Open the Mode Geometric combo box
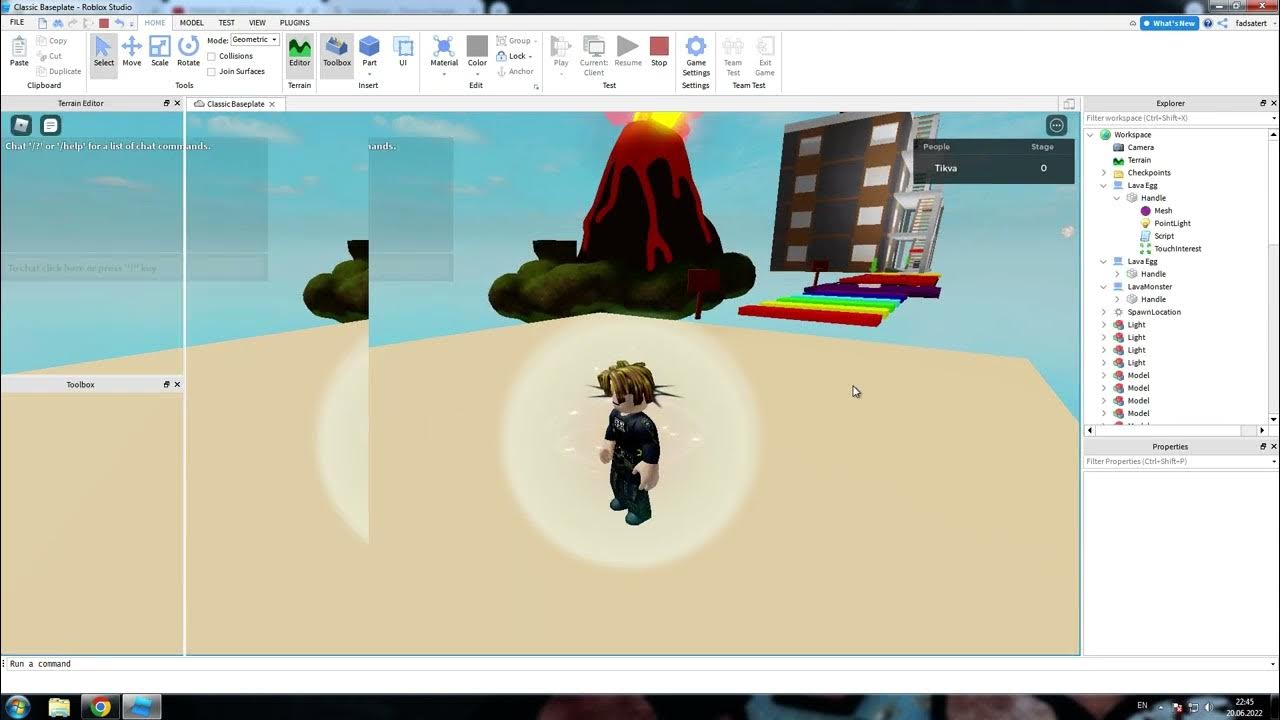This screenshot has width=1280, height=720. tap(255, 40)
